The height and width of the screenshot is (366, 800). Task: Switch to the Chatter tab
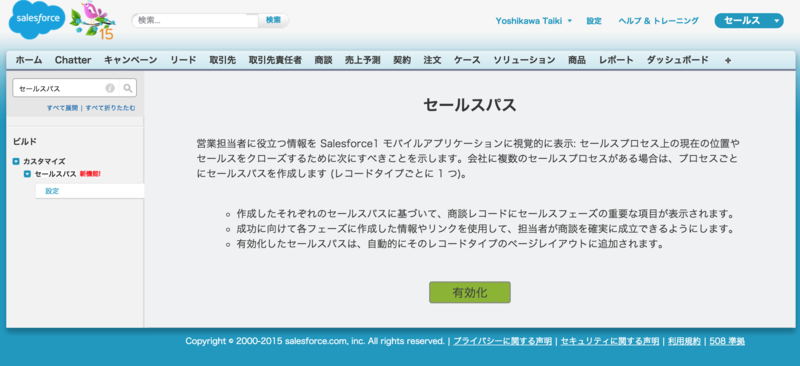coord(73,60)
